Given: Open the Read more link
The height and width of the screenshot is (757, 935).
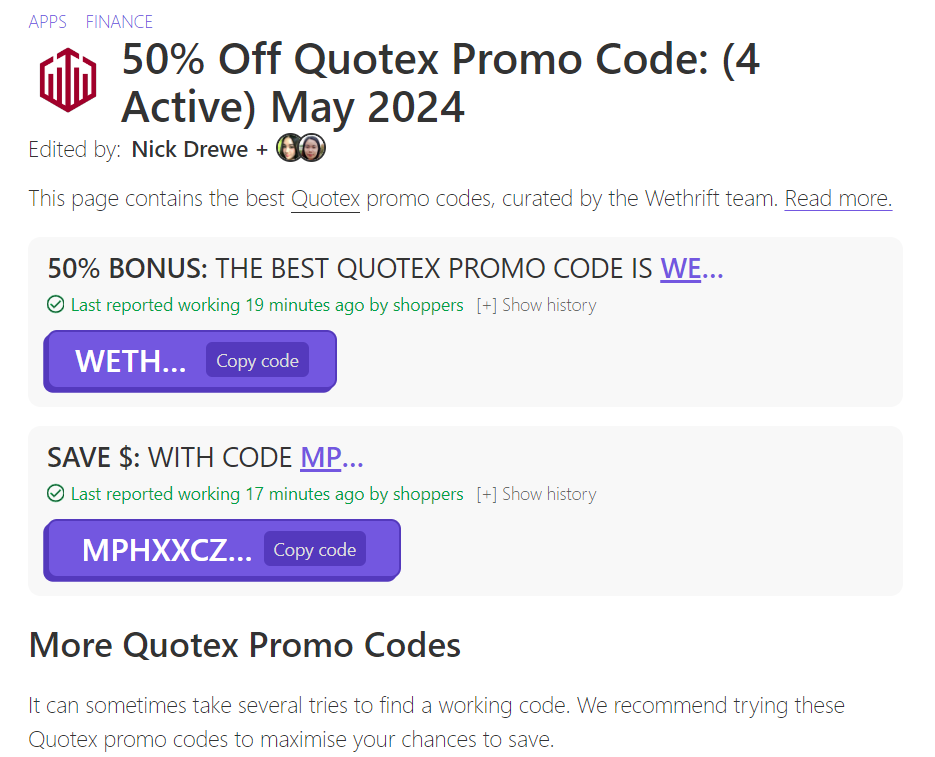Looking at the screenshot, I should (838, 198).
